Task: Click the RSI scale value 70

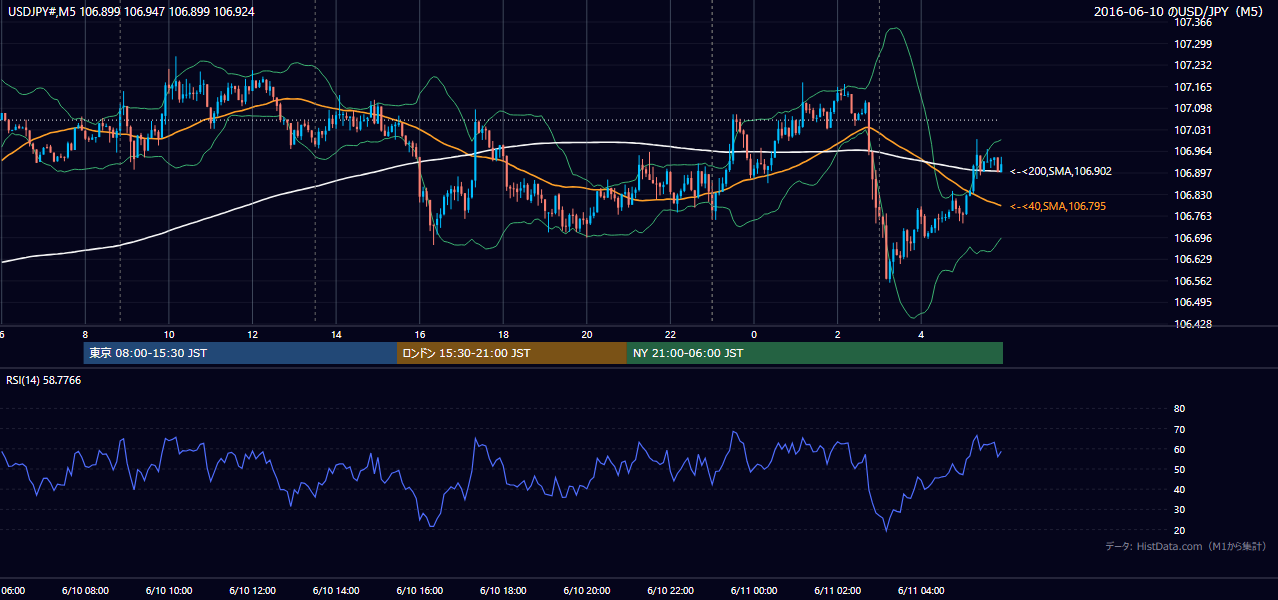Action: [x=1179, y=429]
